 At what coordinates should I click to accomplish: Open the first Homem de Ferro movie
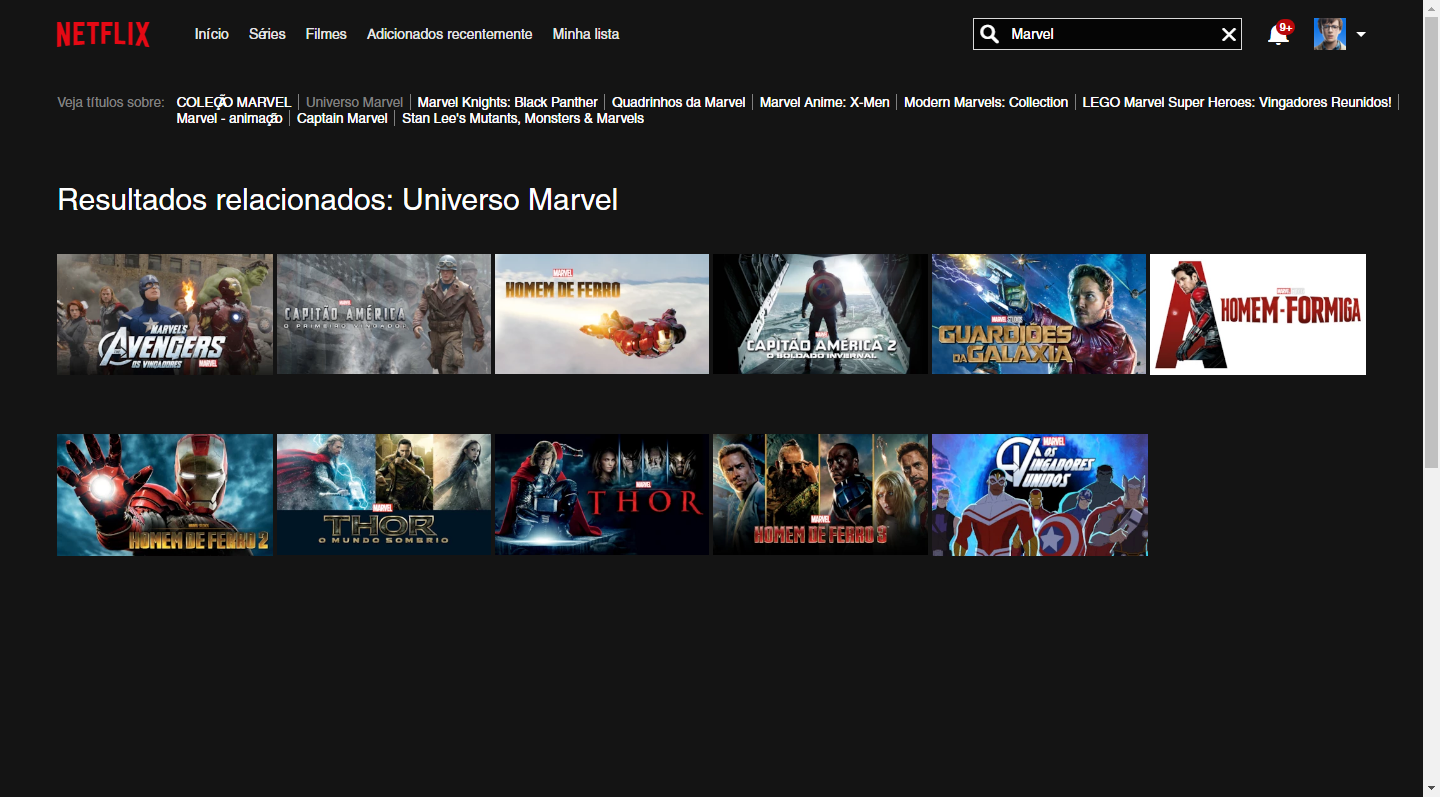coord(602,314)
